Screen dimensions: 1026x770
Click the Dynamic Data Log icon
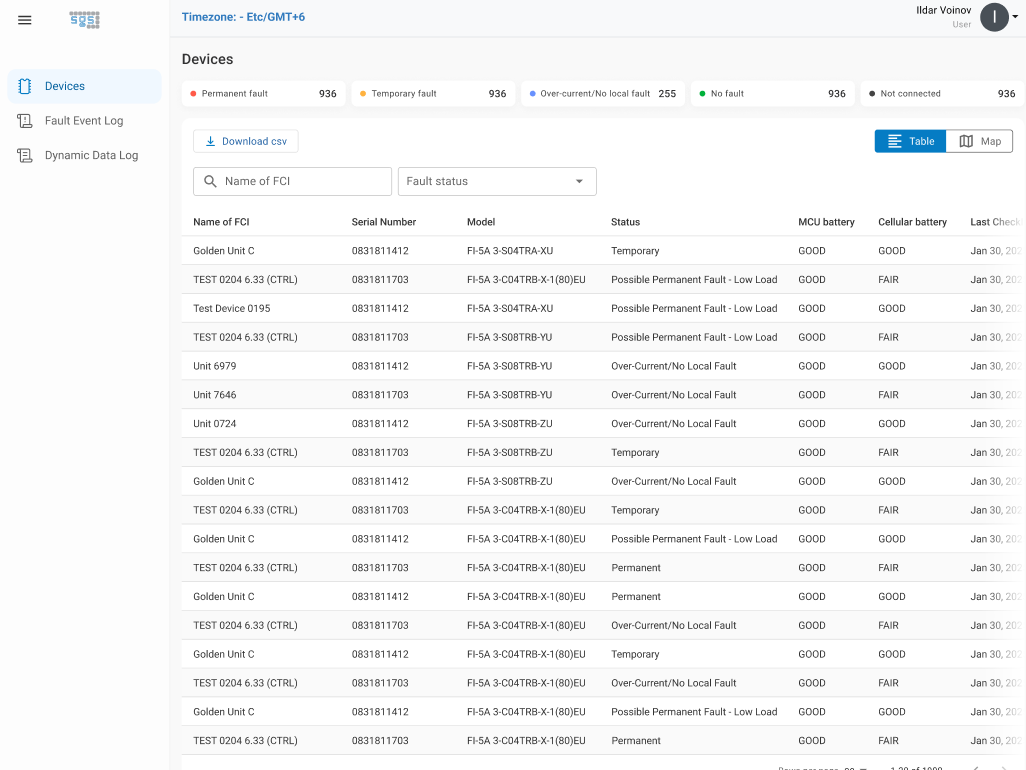(x=25, y=156)
